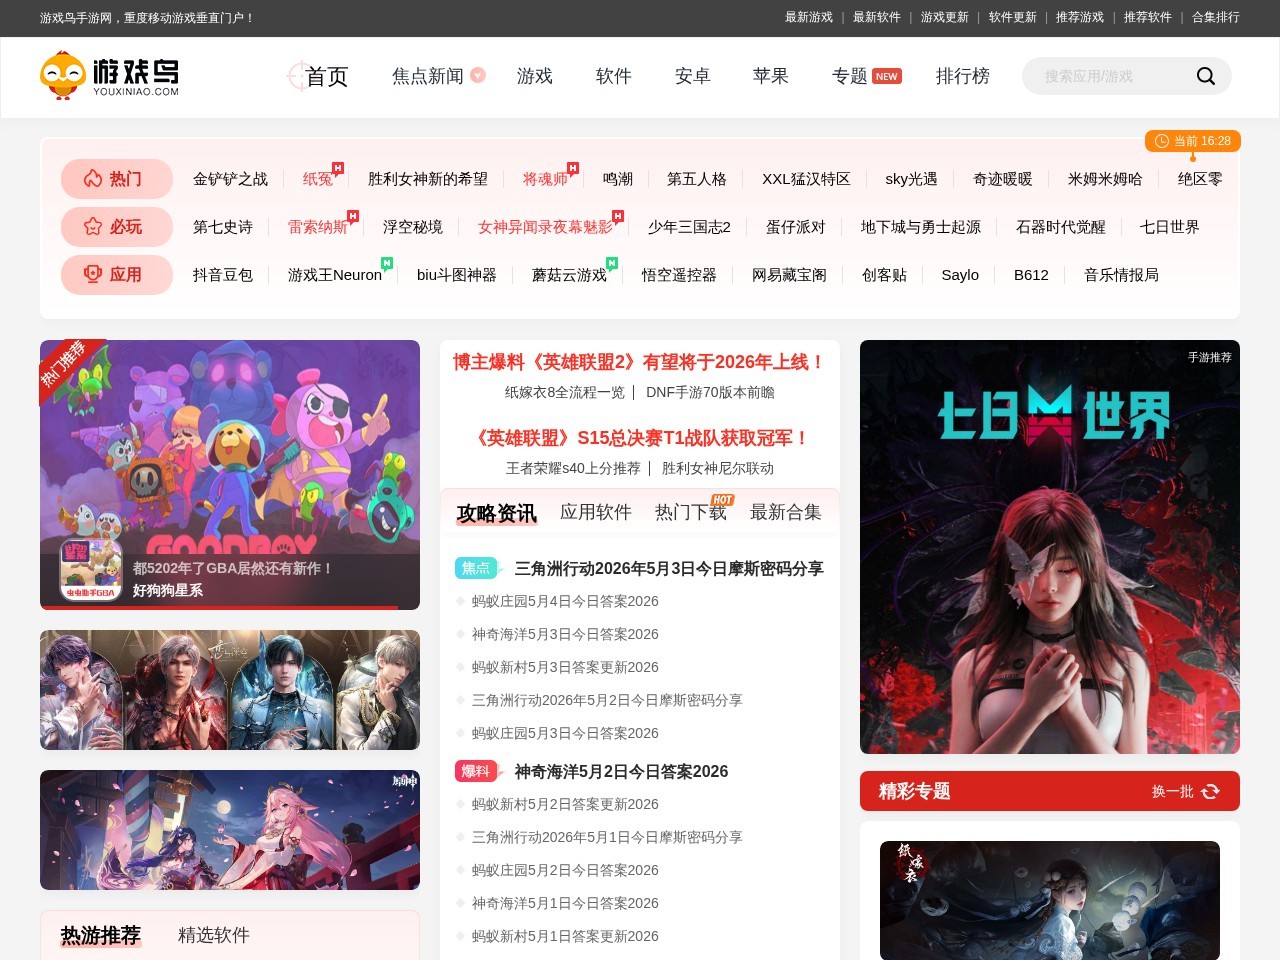Expand the 焦点新闻 dropdown arrow
1280x960 pixels.
[478, 75]
